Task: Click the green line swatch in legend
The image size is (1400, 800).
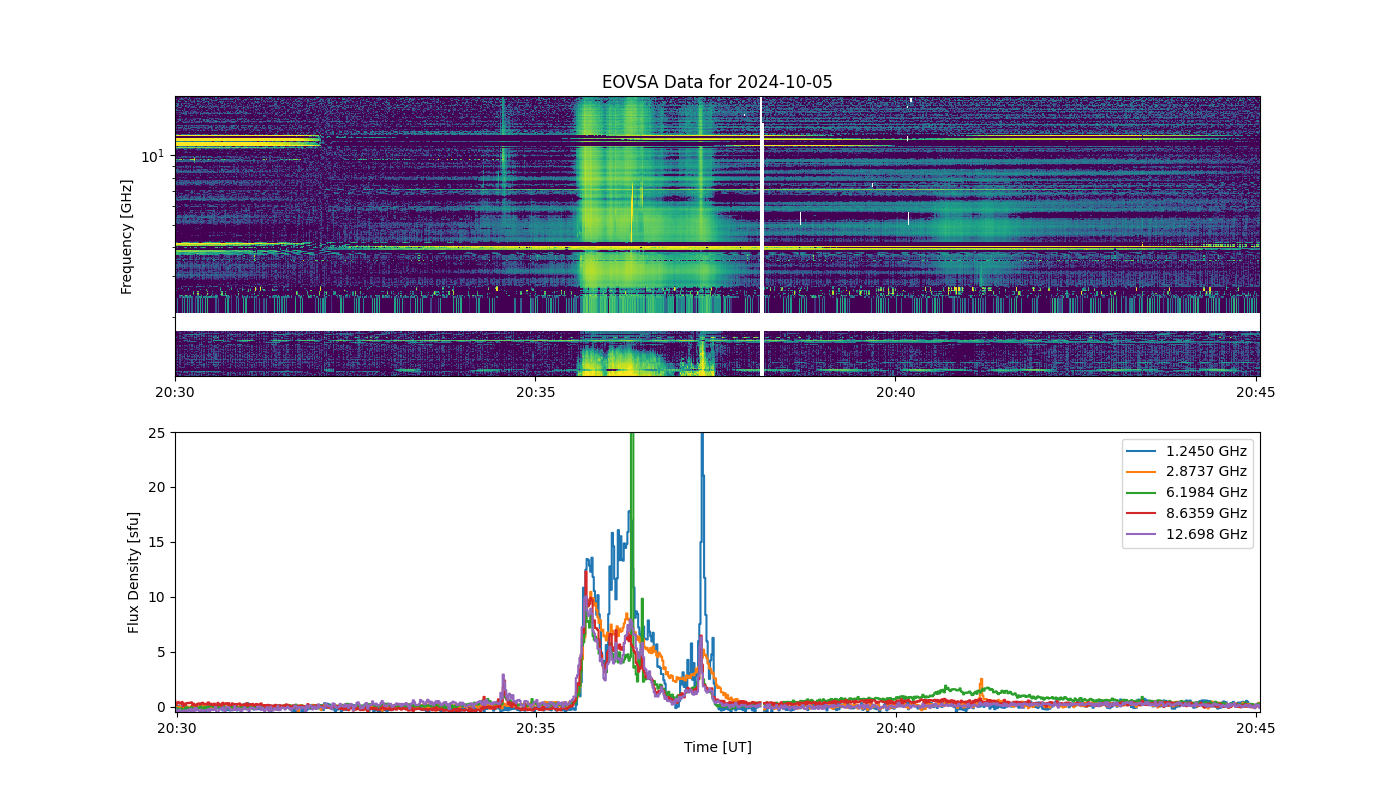Action: click(x=1142, y=493)
